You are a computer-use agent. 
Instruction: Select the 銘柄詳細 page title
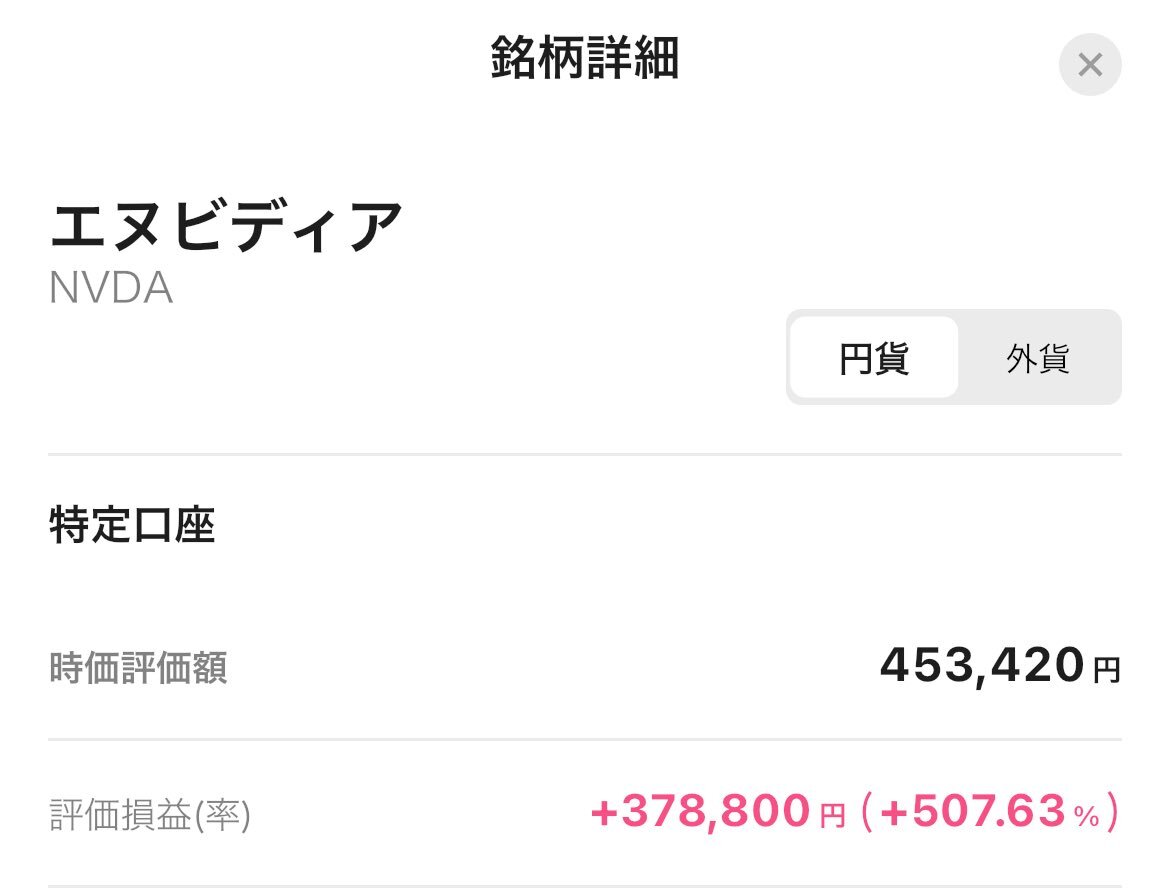point(585,57)
